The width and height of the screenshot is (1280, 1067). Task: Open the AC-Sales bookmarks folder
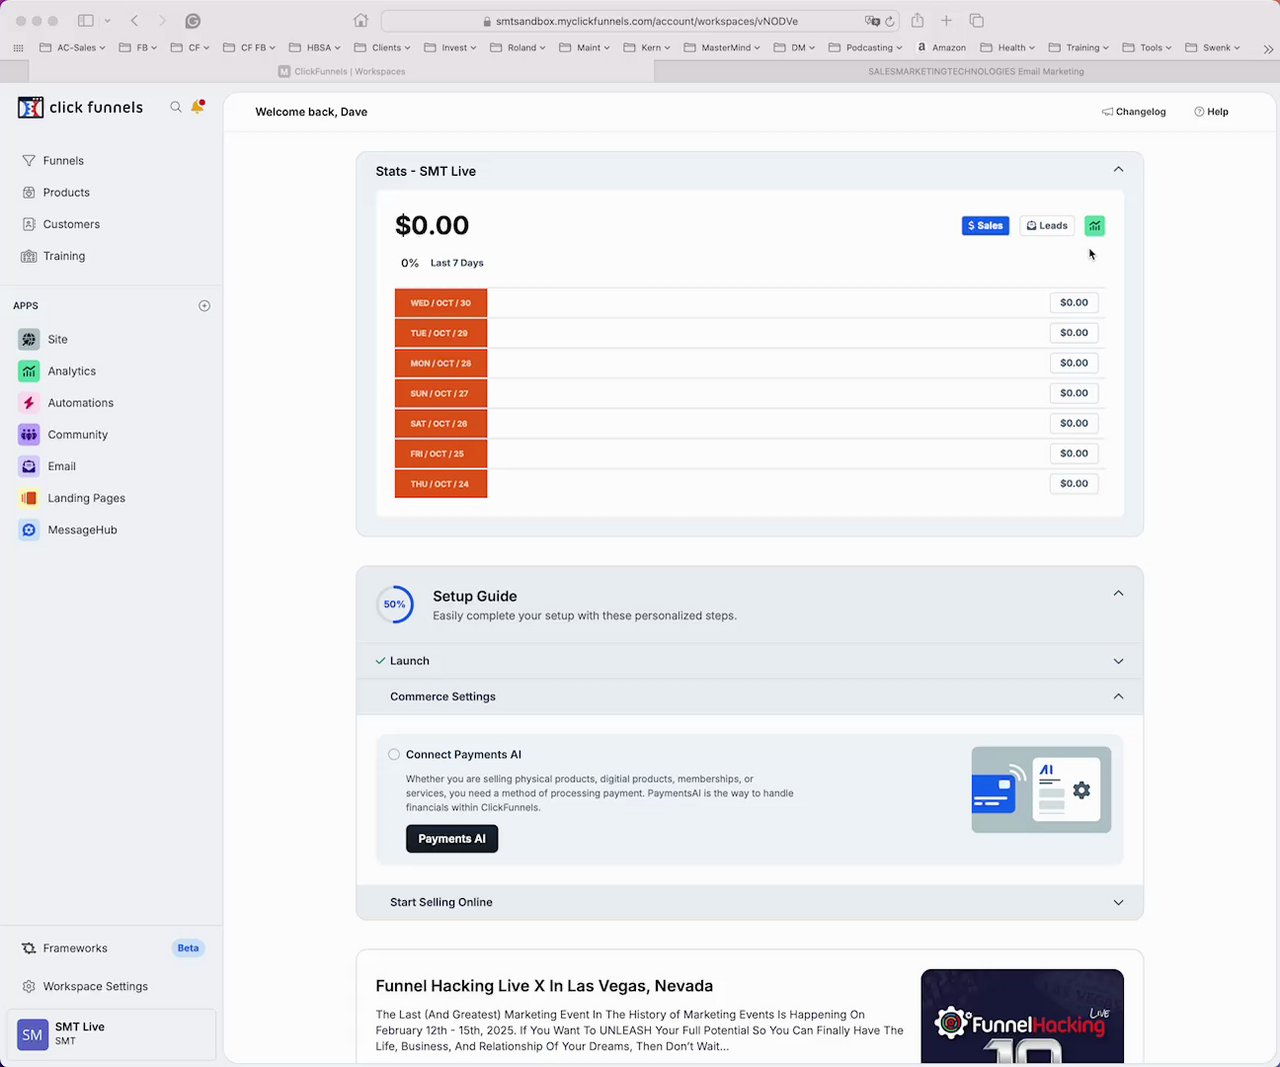point(72,47)
